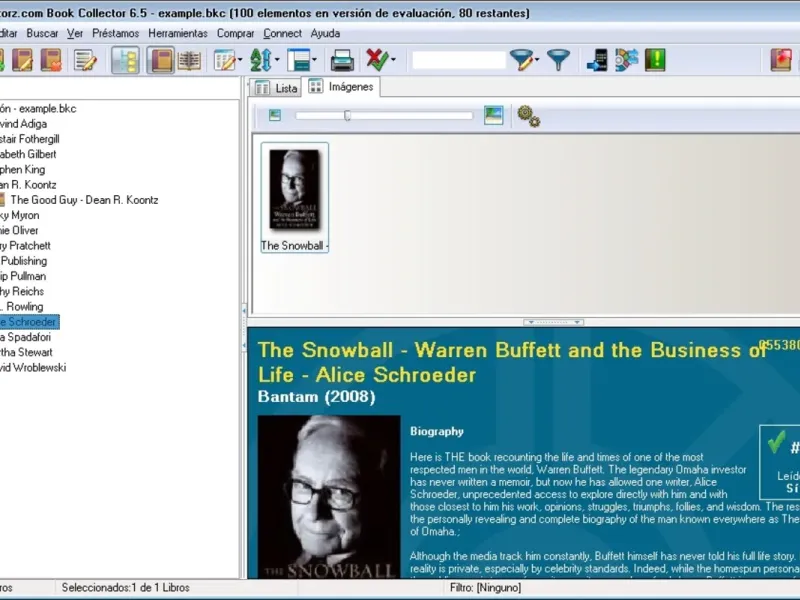Click the Filtro: [Ninguno] status text

[x=485, y=588]
